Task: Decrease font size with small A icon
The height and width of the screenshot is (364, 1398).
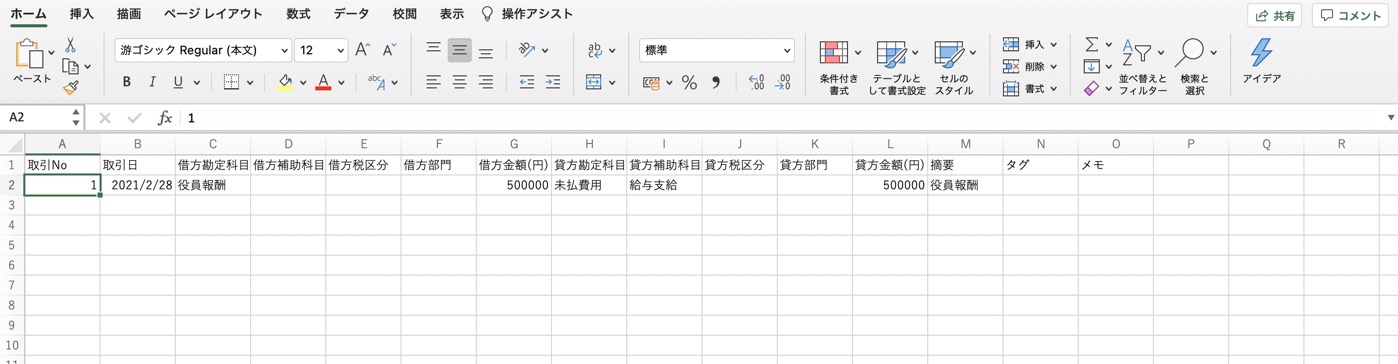Action: 389,50
